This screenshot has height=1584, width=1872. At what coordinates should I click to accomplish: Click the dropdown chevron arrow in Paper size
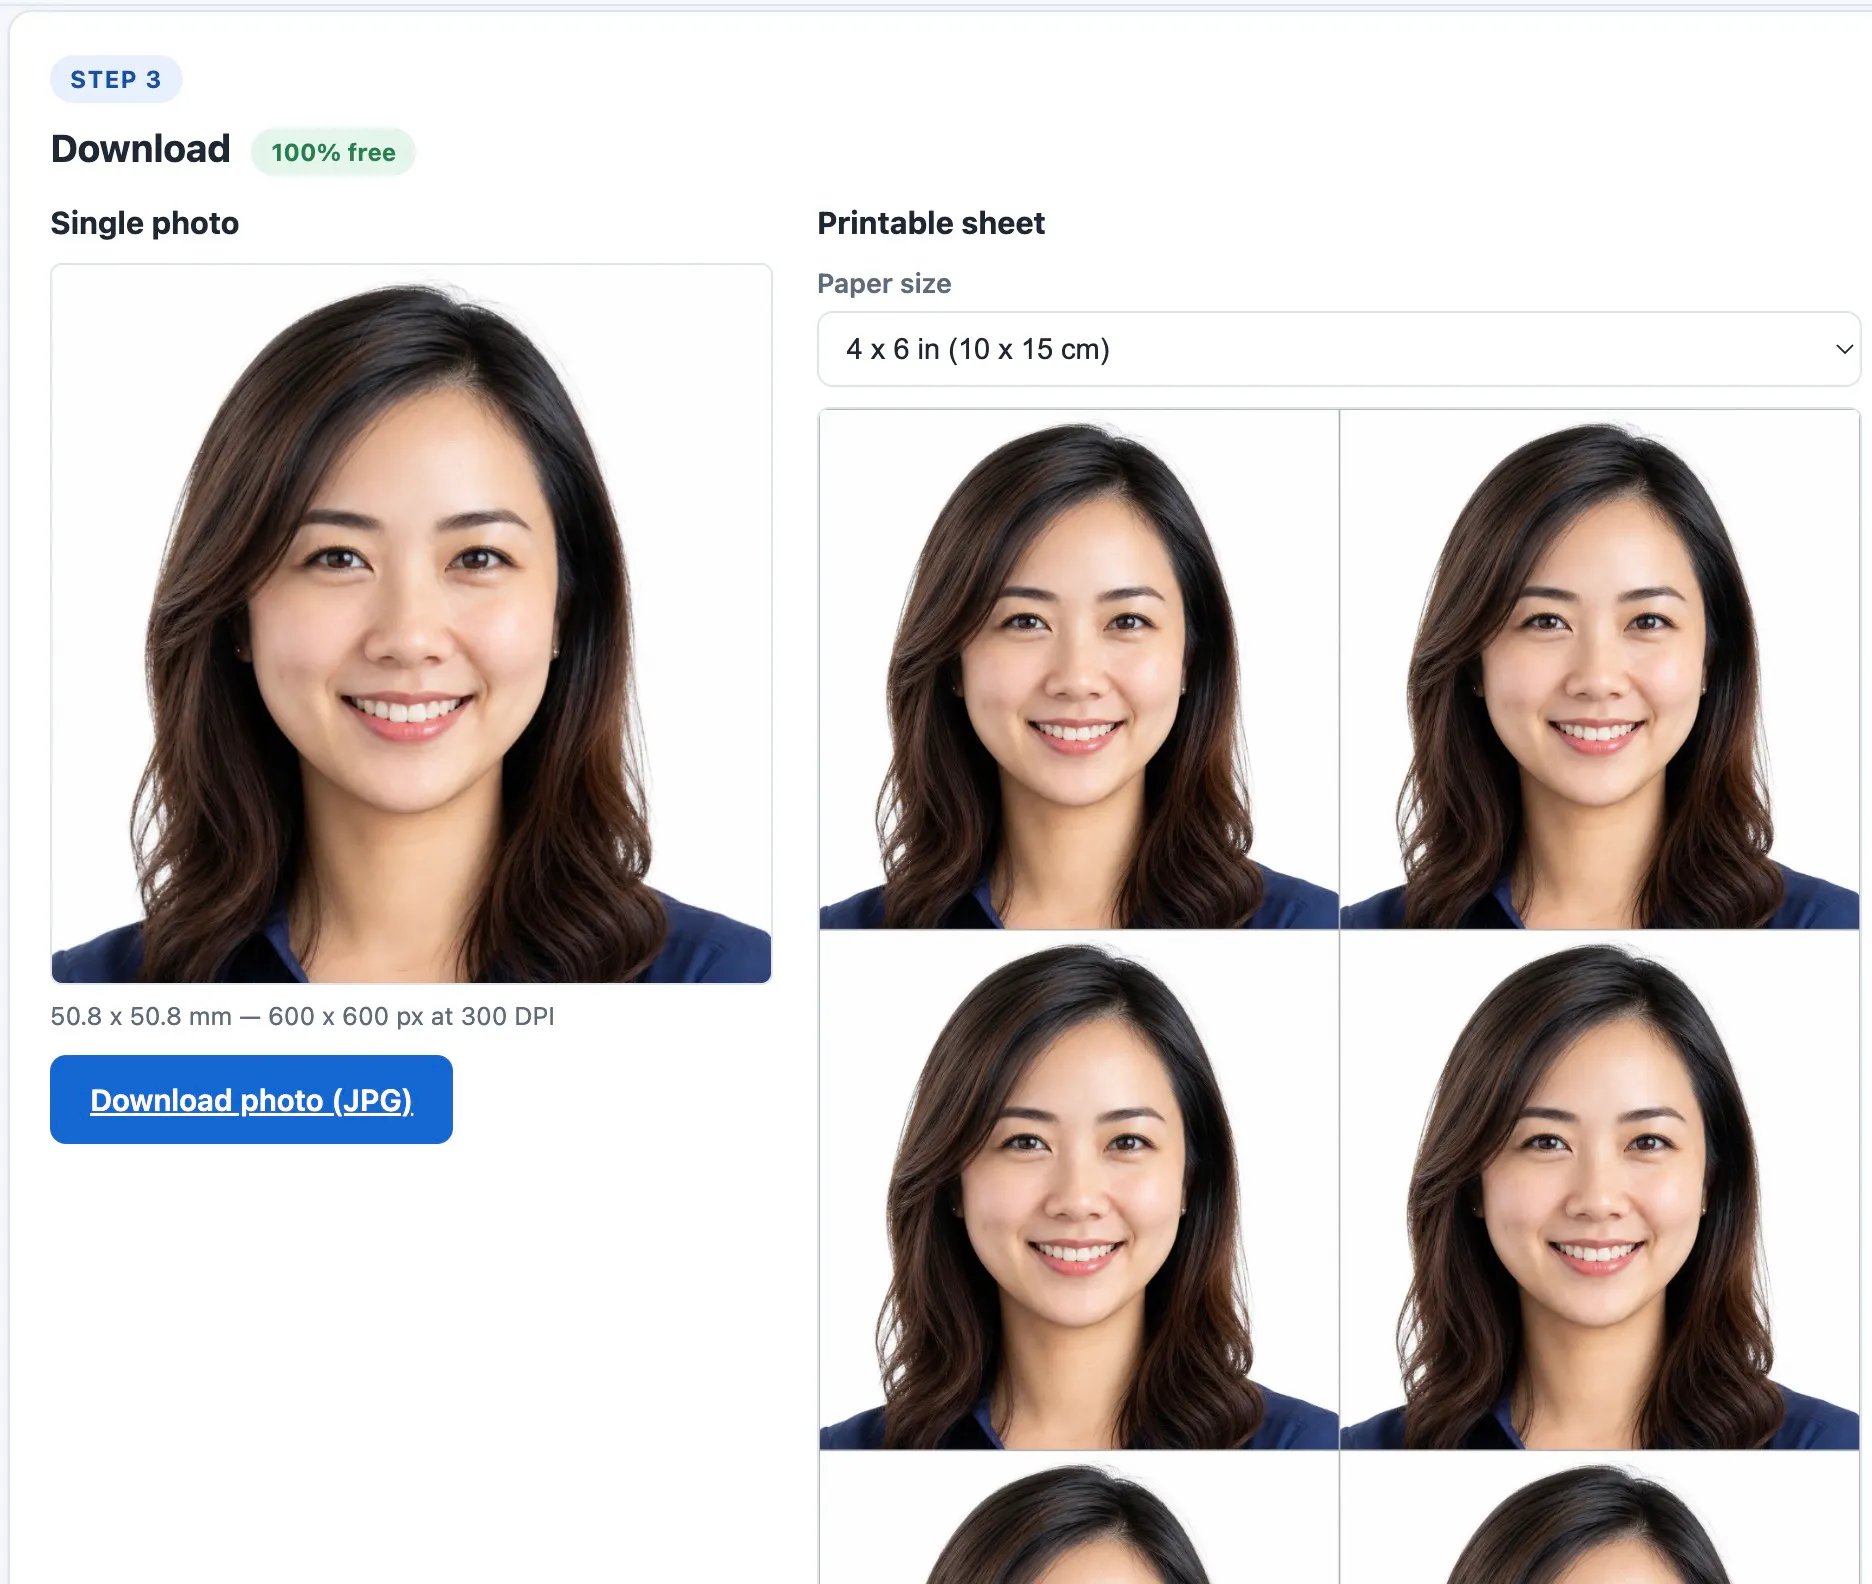(1844, 349)
